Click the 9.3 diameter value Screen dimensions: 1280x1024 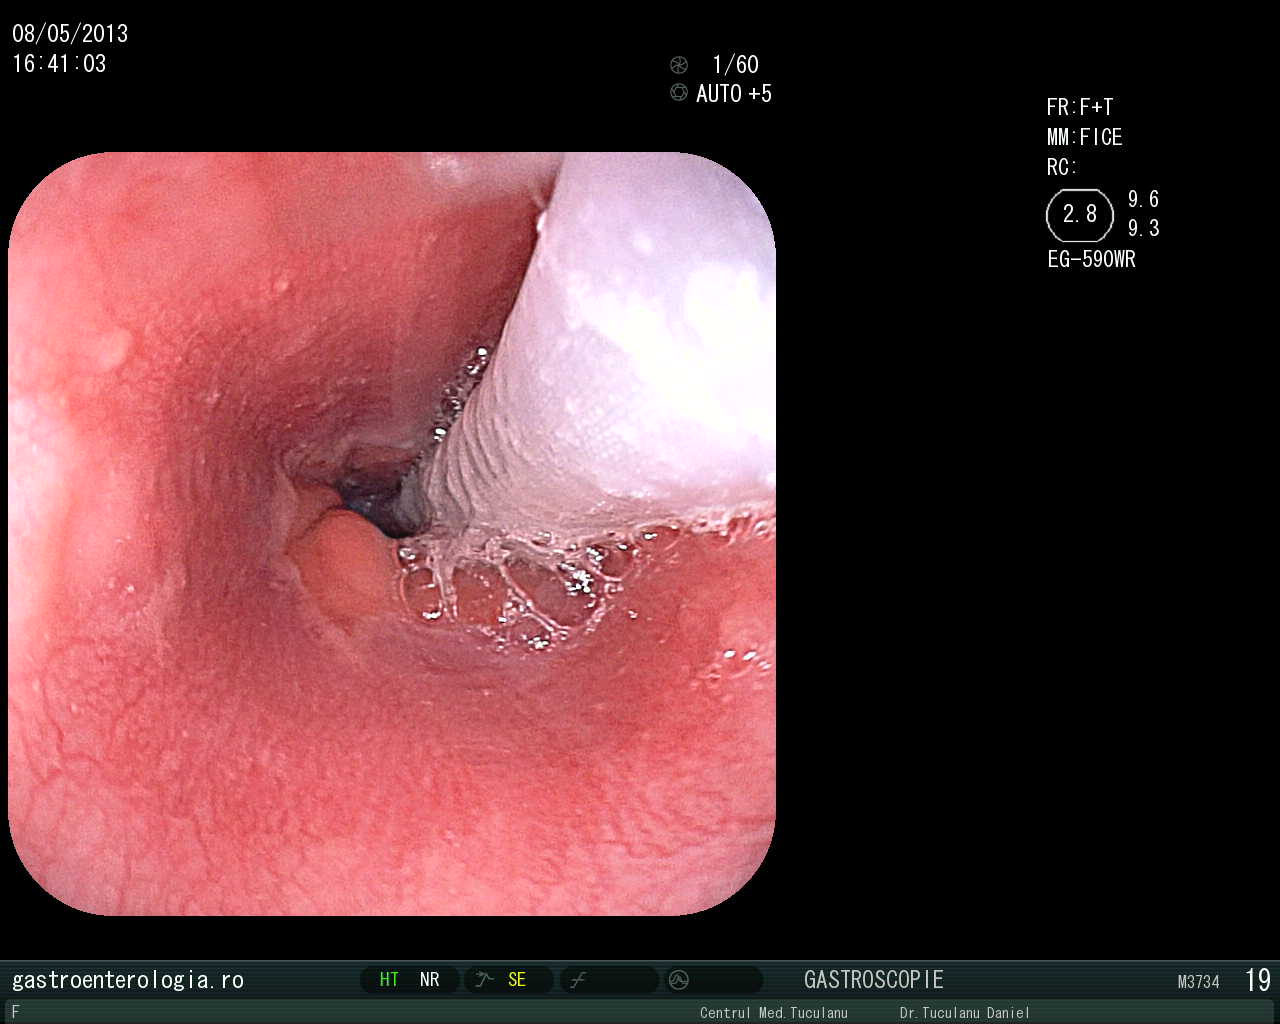pos(1144,229)
